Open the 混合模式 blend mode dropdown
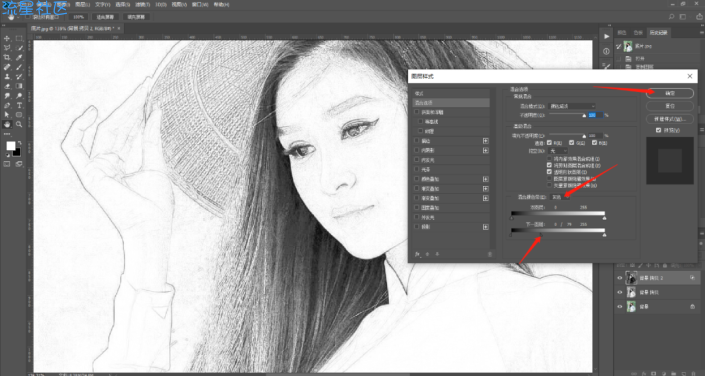Viewport: 705px width, 376px height. [572, 106]
